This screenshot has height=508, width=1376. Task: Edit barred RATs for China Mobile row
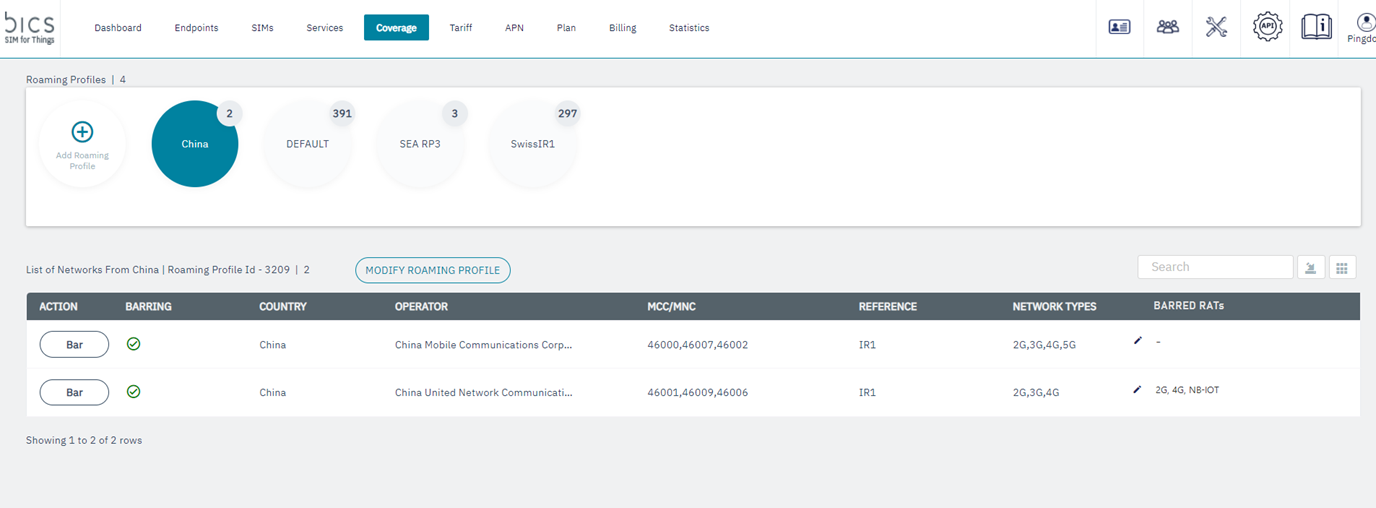click(x=1137, y=341)
